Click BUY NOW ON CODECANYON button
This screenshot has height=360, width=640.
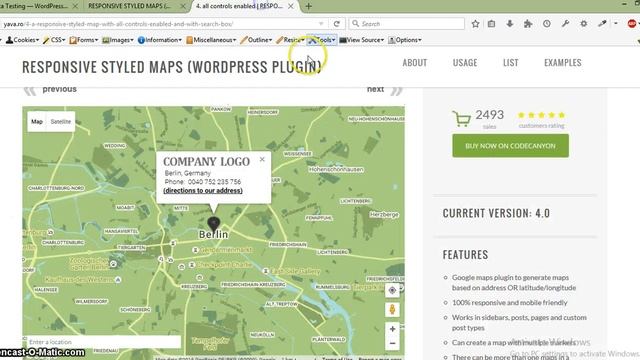[510, 146]
